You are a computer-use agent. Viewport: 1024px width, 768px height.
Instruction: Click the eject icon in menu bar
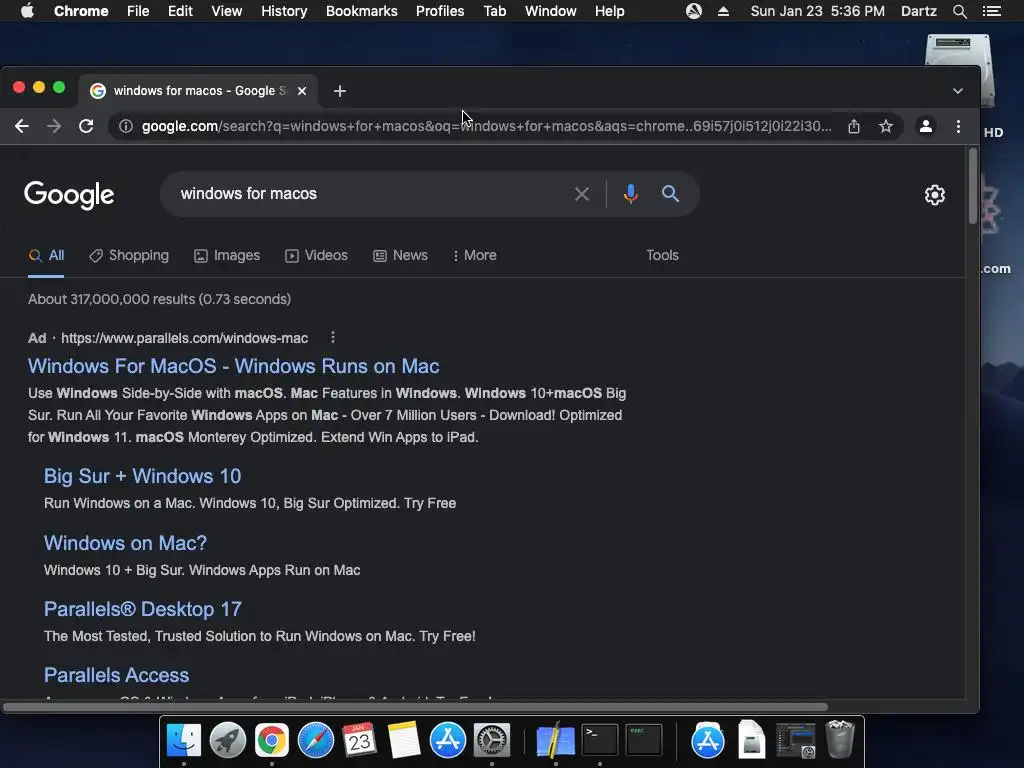click(x=723, y=11)
